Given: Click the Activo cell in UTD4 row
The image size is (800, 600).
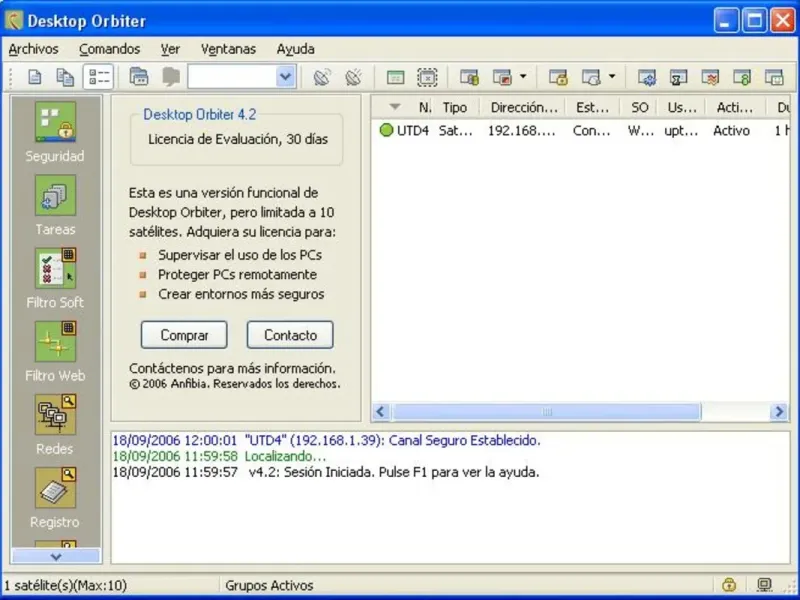Looking at the screenshot, I should 732,131.
